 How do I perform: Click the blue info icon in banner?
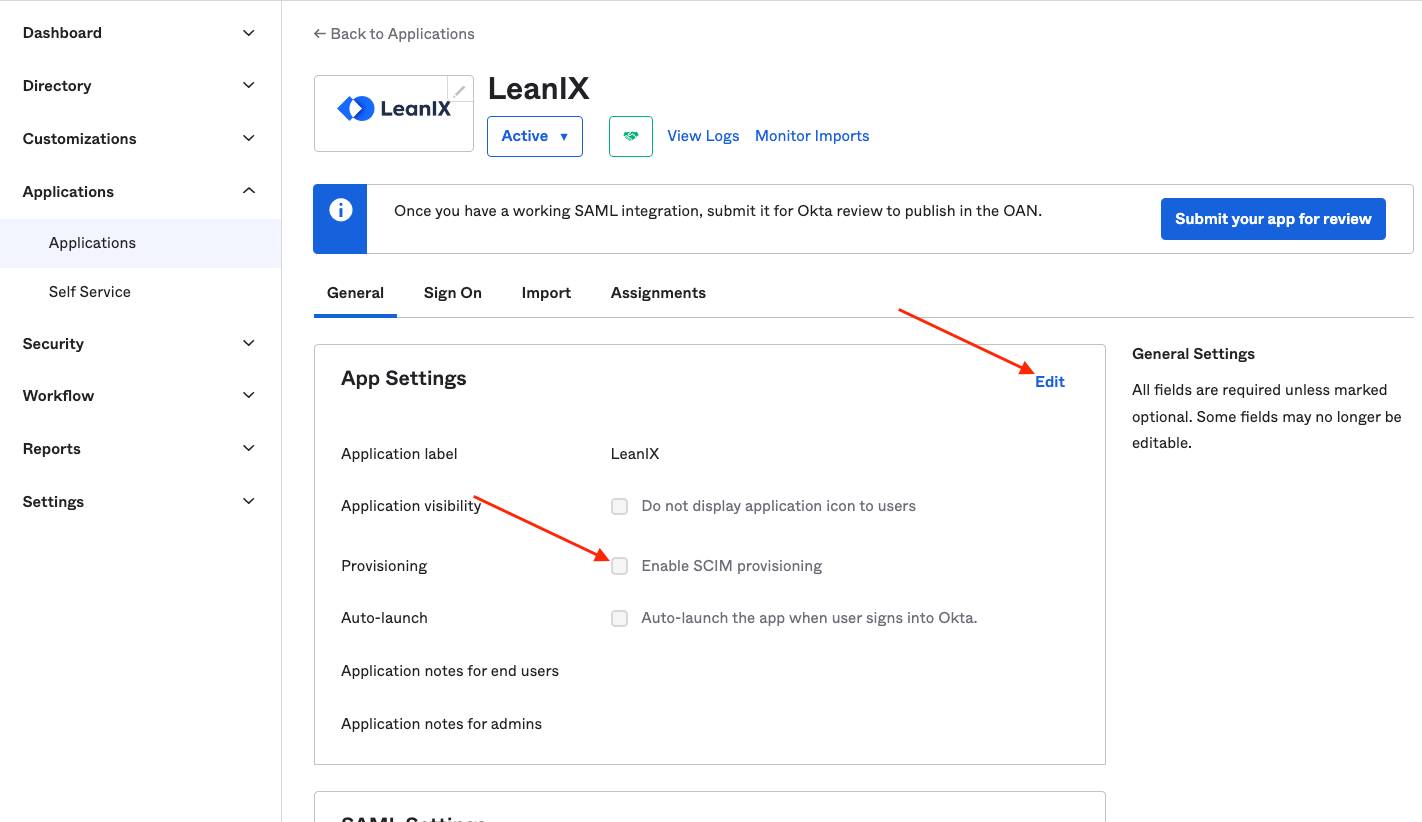pos(340,211)
